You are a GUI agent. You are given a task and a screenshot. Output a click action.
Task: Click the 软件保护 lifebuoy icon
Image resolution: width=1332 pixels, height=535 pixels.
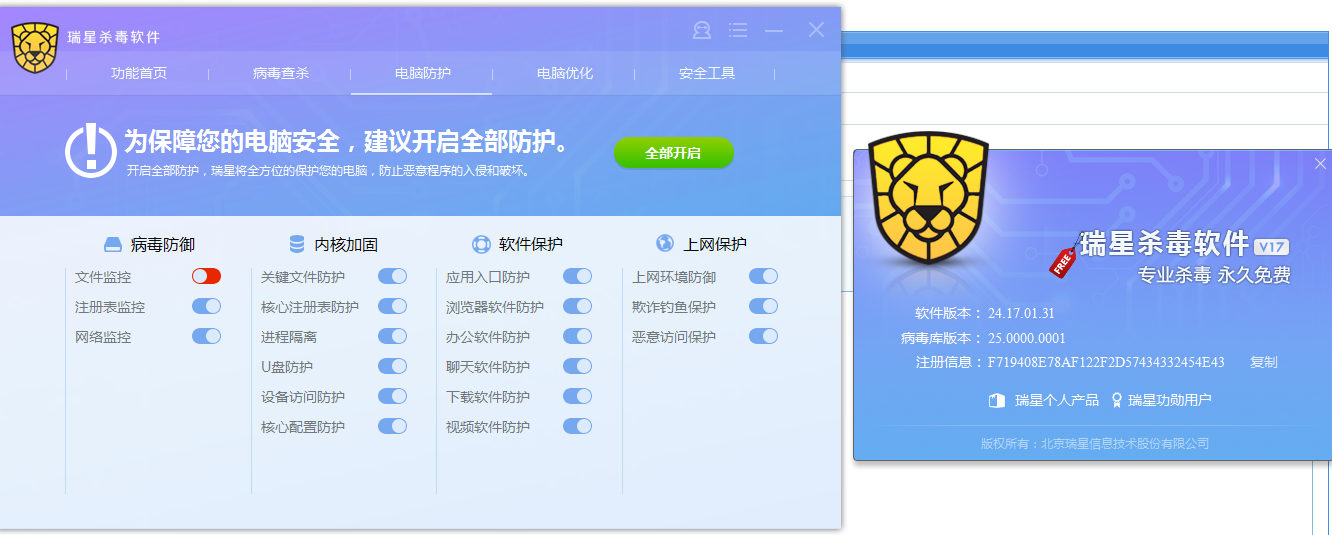coord(481,244)
